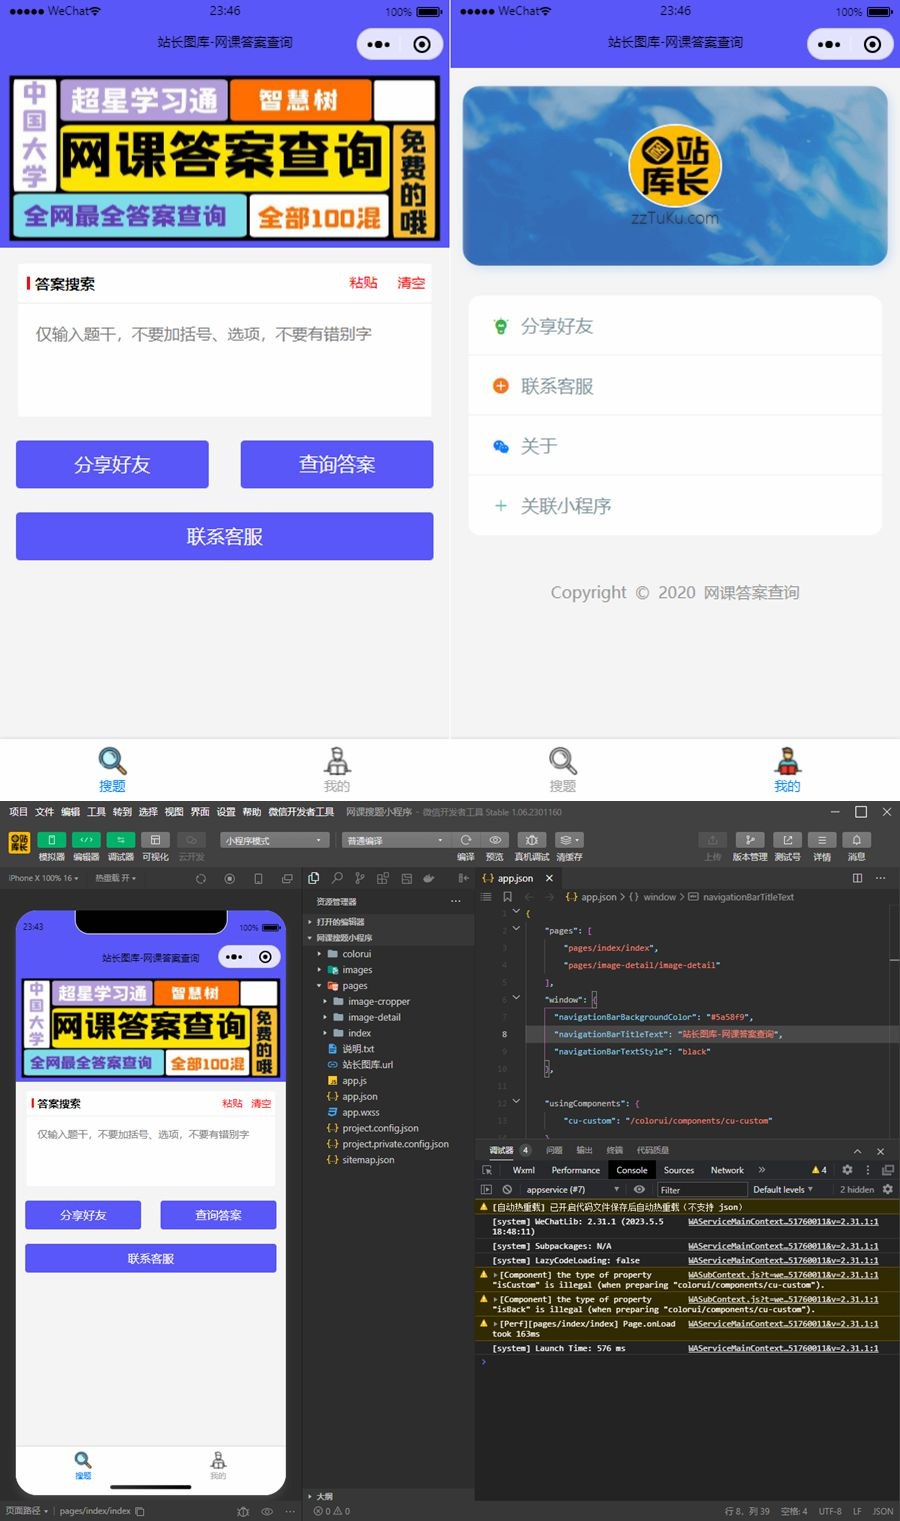Toggle the eye icon in the Console toolbar

640,1190
